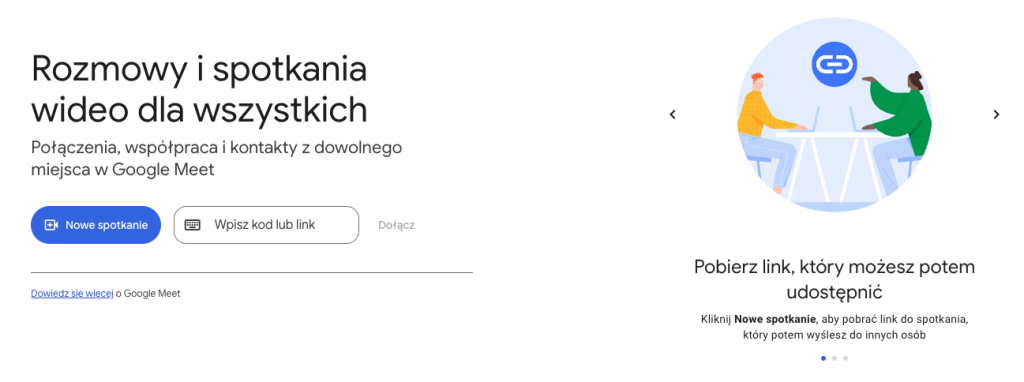Click the Dołącz join button
Image resolution: width=1024 pixels, height=382 pixels.
[x=396, y=225]
